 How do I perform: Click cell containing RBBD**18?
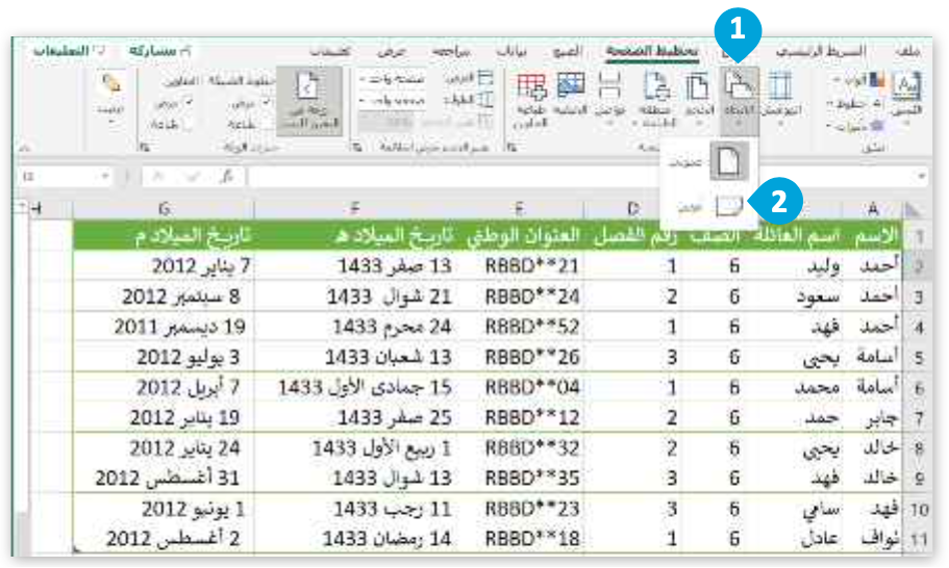[520, 538]
